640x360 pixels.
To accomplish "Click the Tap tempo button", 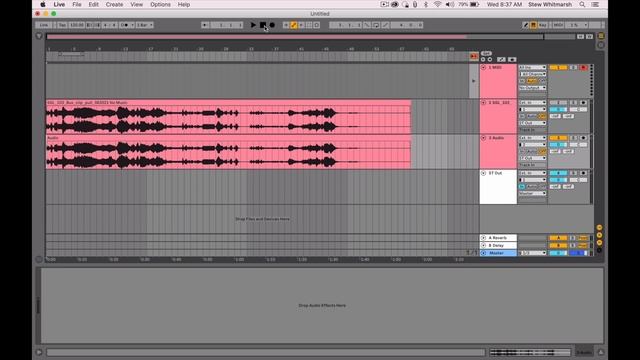I will click(x=62, y=25).
